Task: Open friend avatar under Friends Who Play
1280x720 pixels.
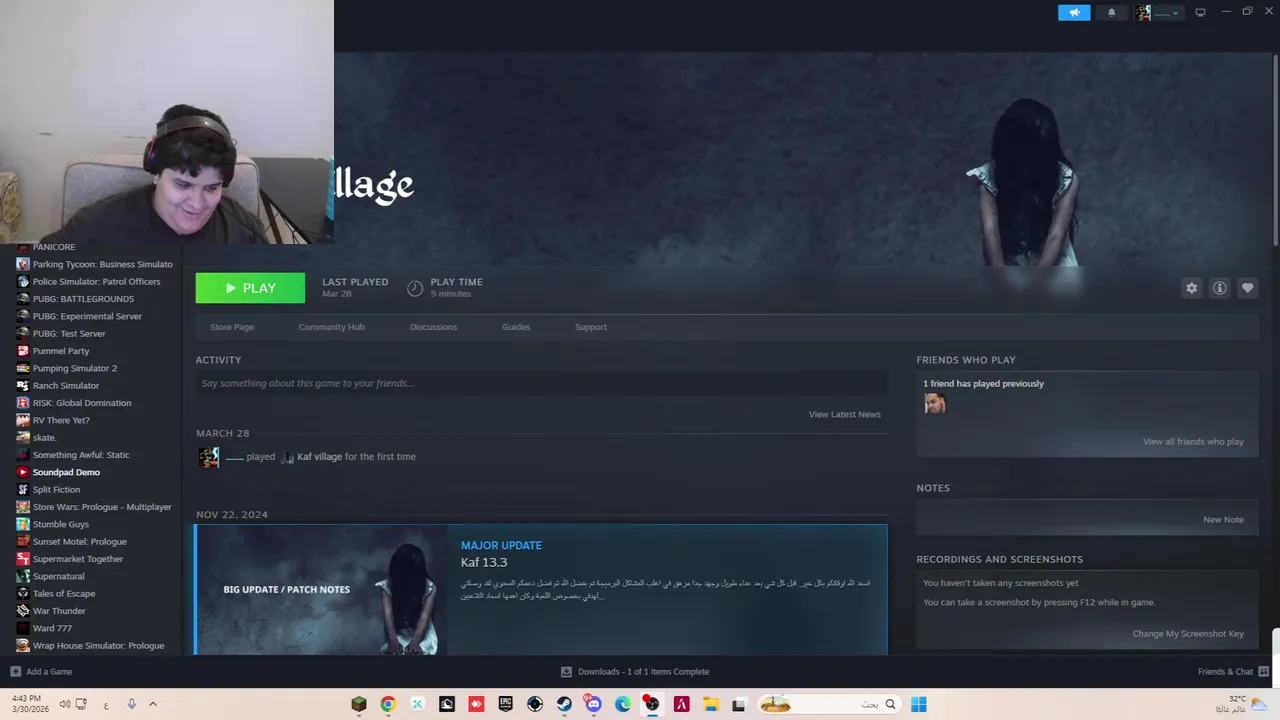Action: pos(934,403)
